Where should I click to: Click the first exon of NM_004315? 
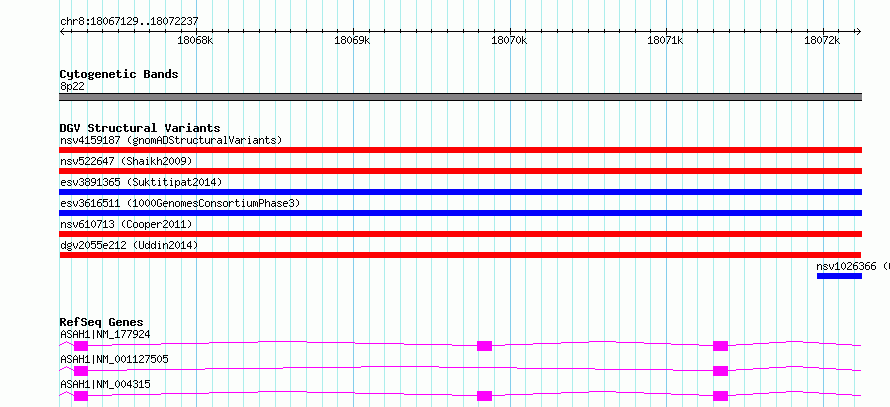tap(81, 396)
